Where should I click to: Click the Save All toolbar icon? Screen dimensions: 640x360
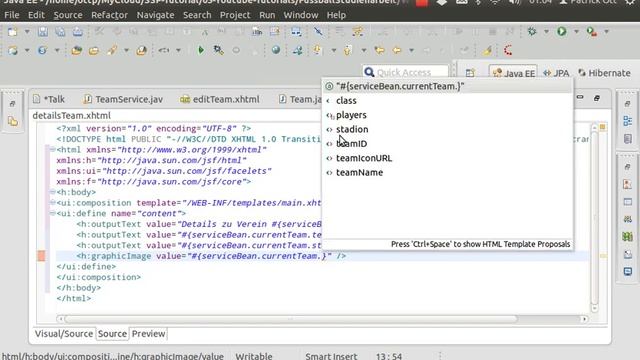pyautogui.click(x=60, y=32)
